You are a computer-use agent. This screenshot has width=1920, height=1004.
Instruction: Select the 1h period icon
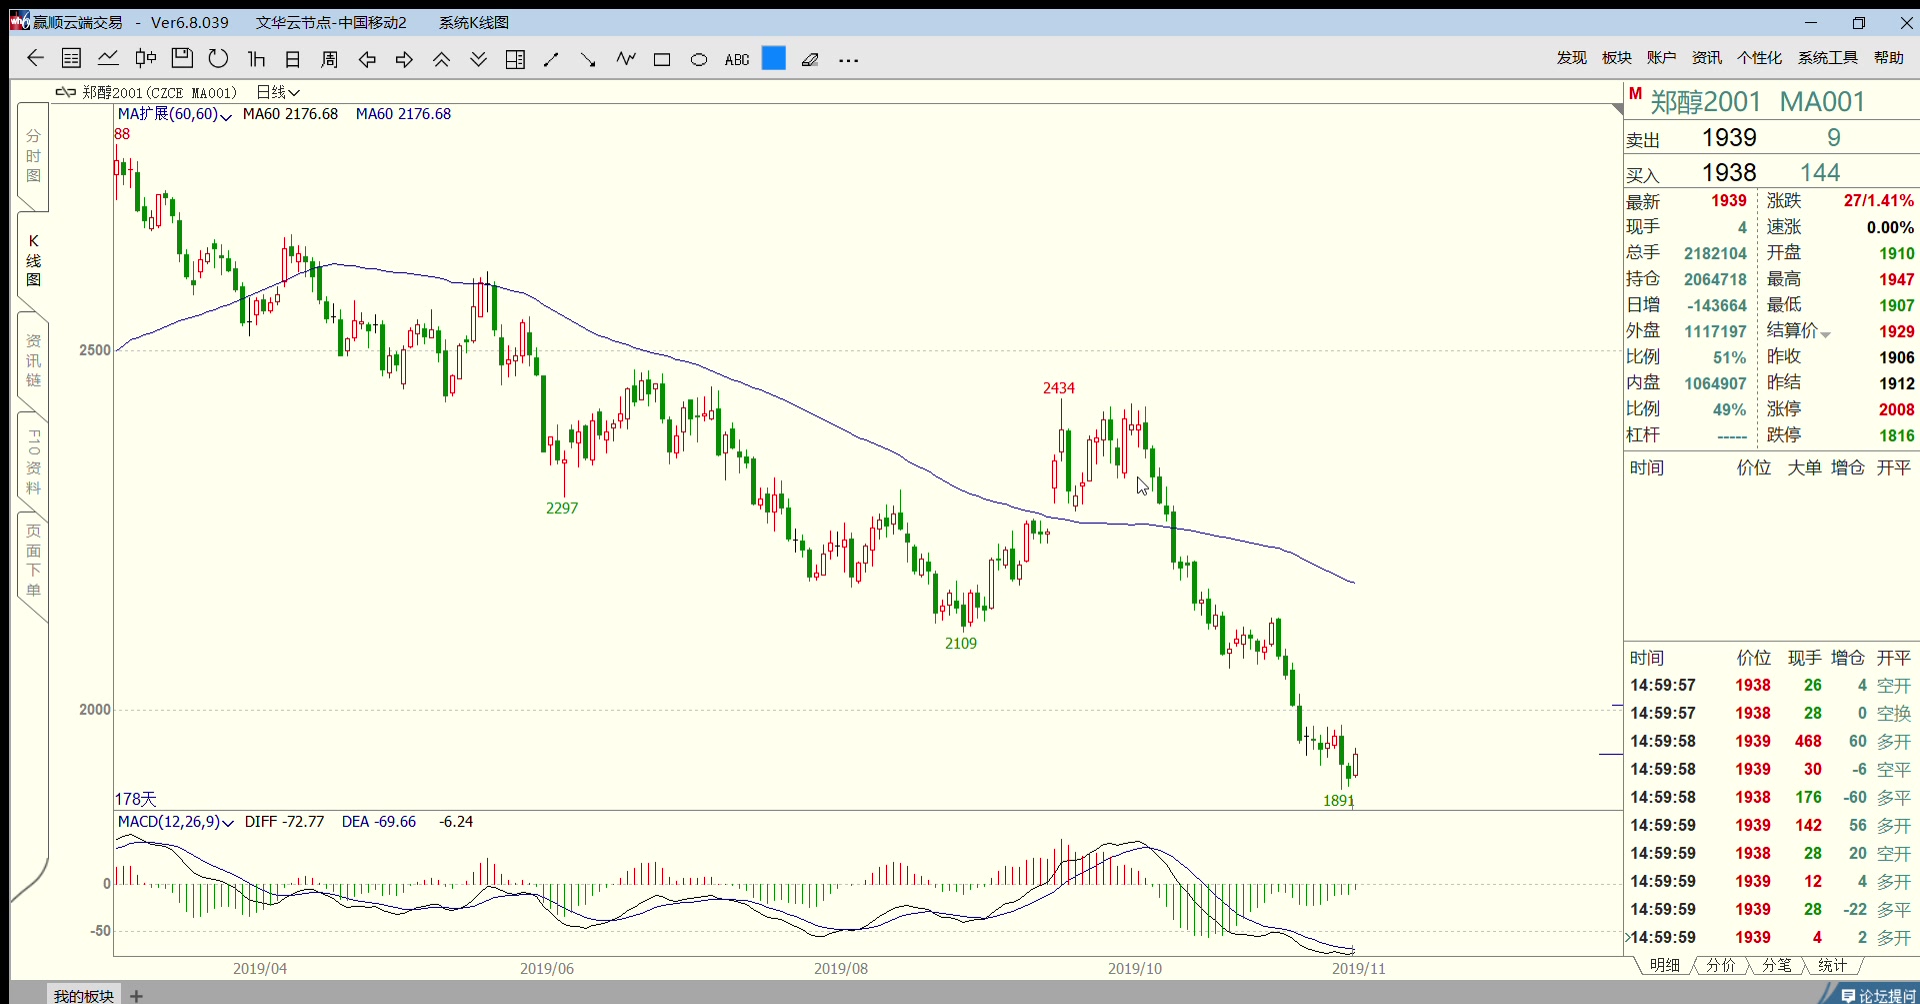click(x=256, y=59)
